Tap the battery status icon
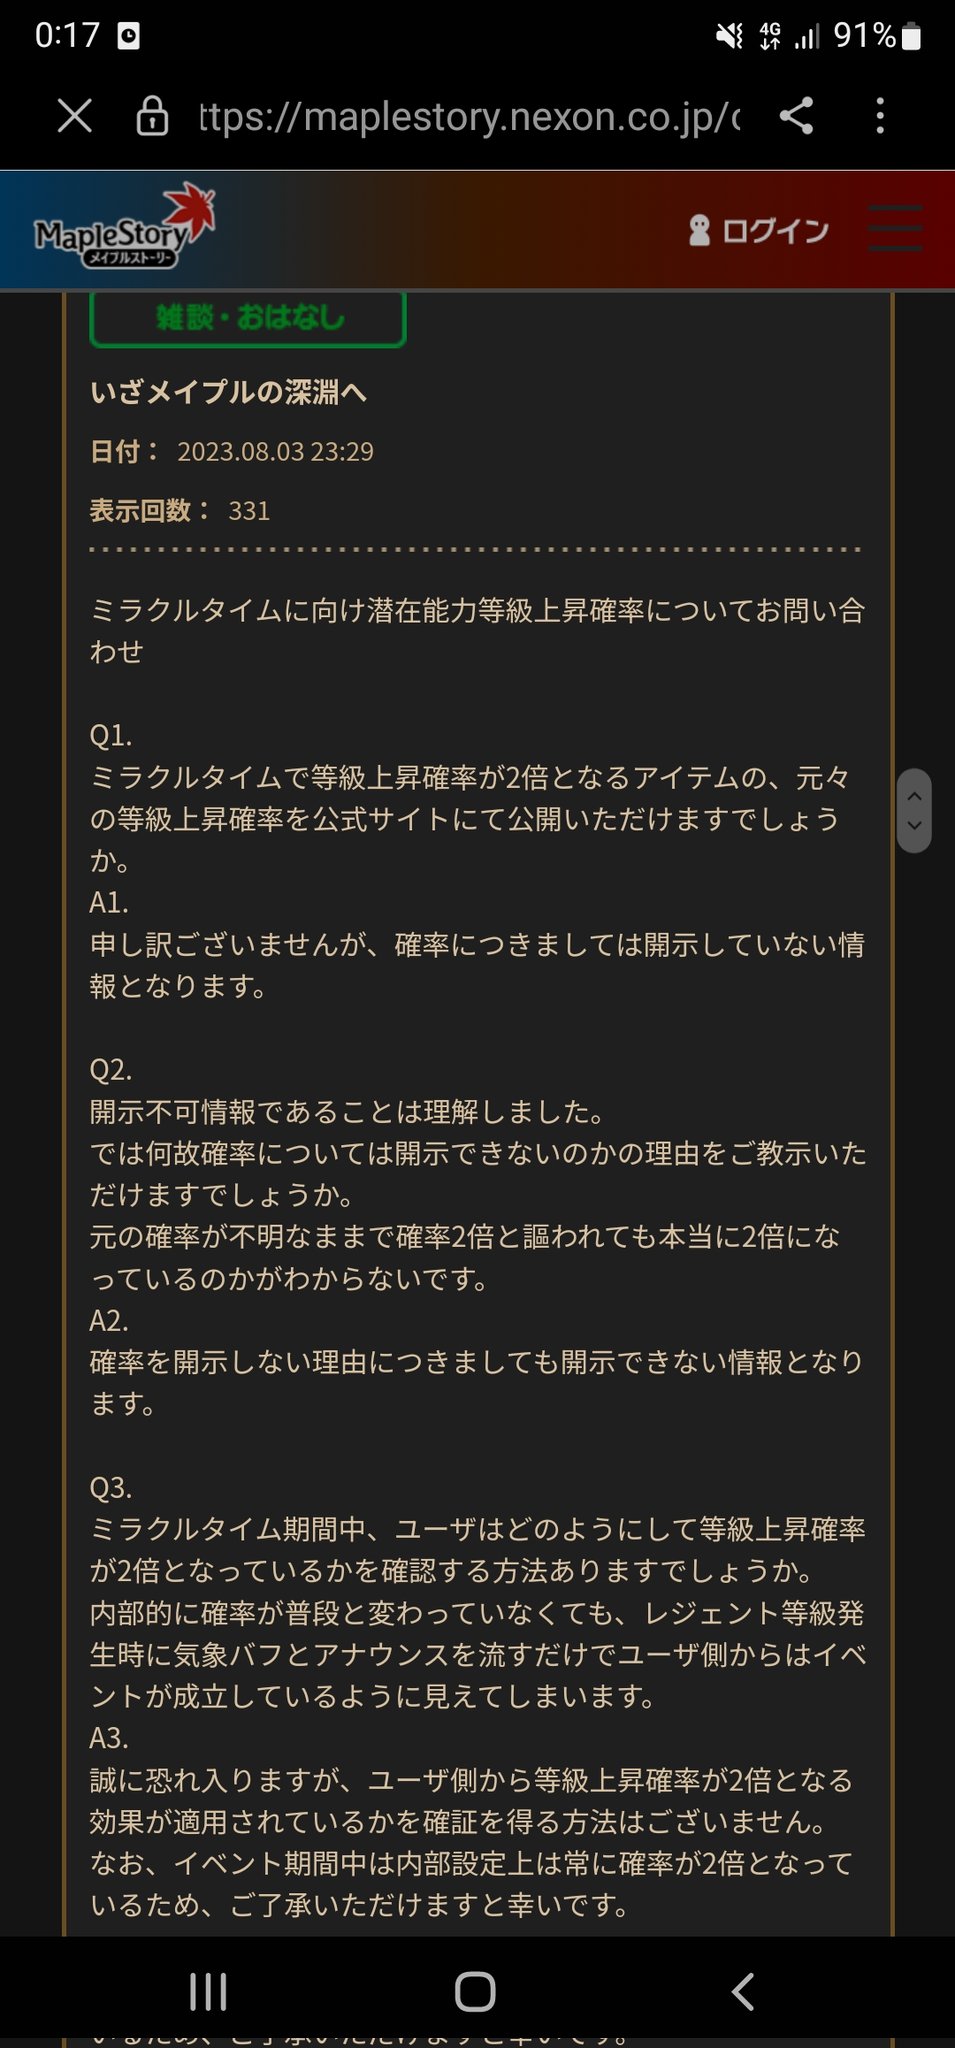955x2048 pixels. point(910,36)
